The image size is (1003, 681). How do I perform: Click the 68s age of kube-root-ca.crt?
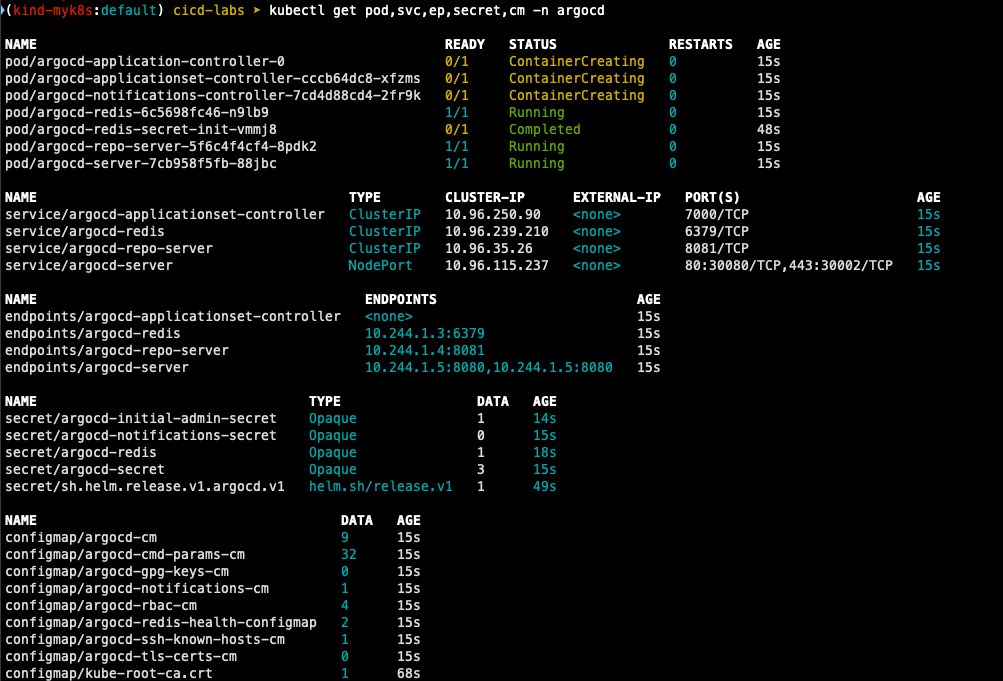409,673
